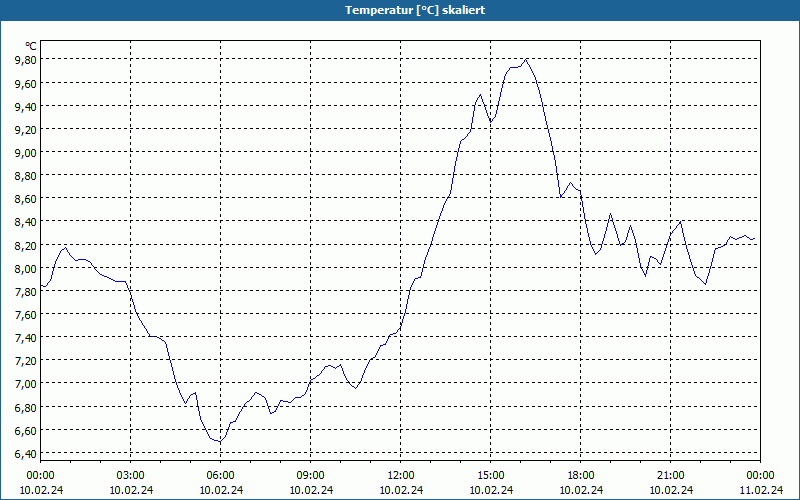Select the 06:00 time label
This screenshot has width=800, height=500.
click(220, 476)
